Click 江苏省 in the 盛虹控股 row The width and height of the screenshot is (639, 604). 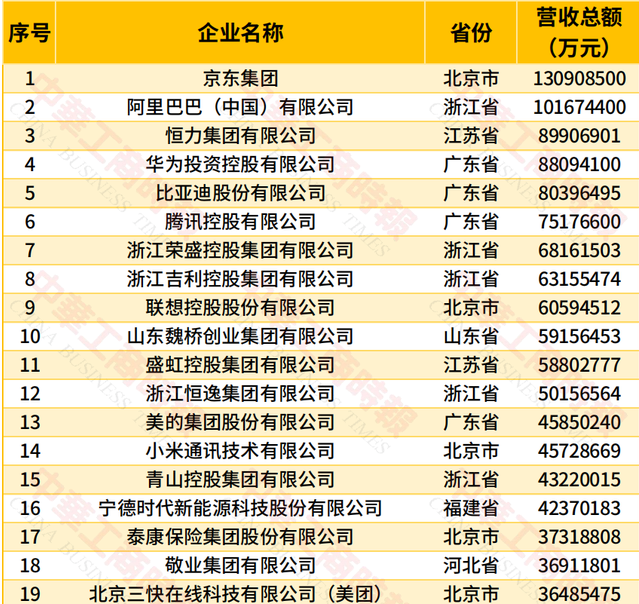point(471,365)
